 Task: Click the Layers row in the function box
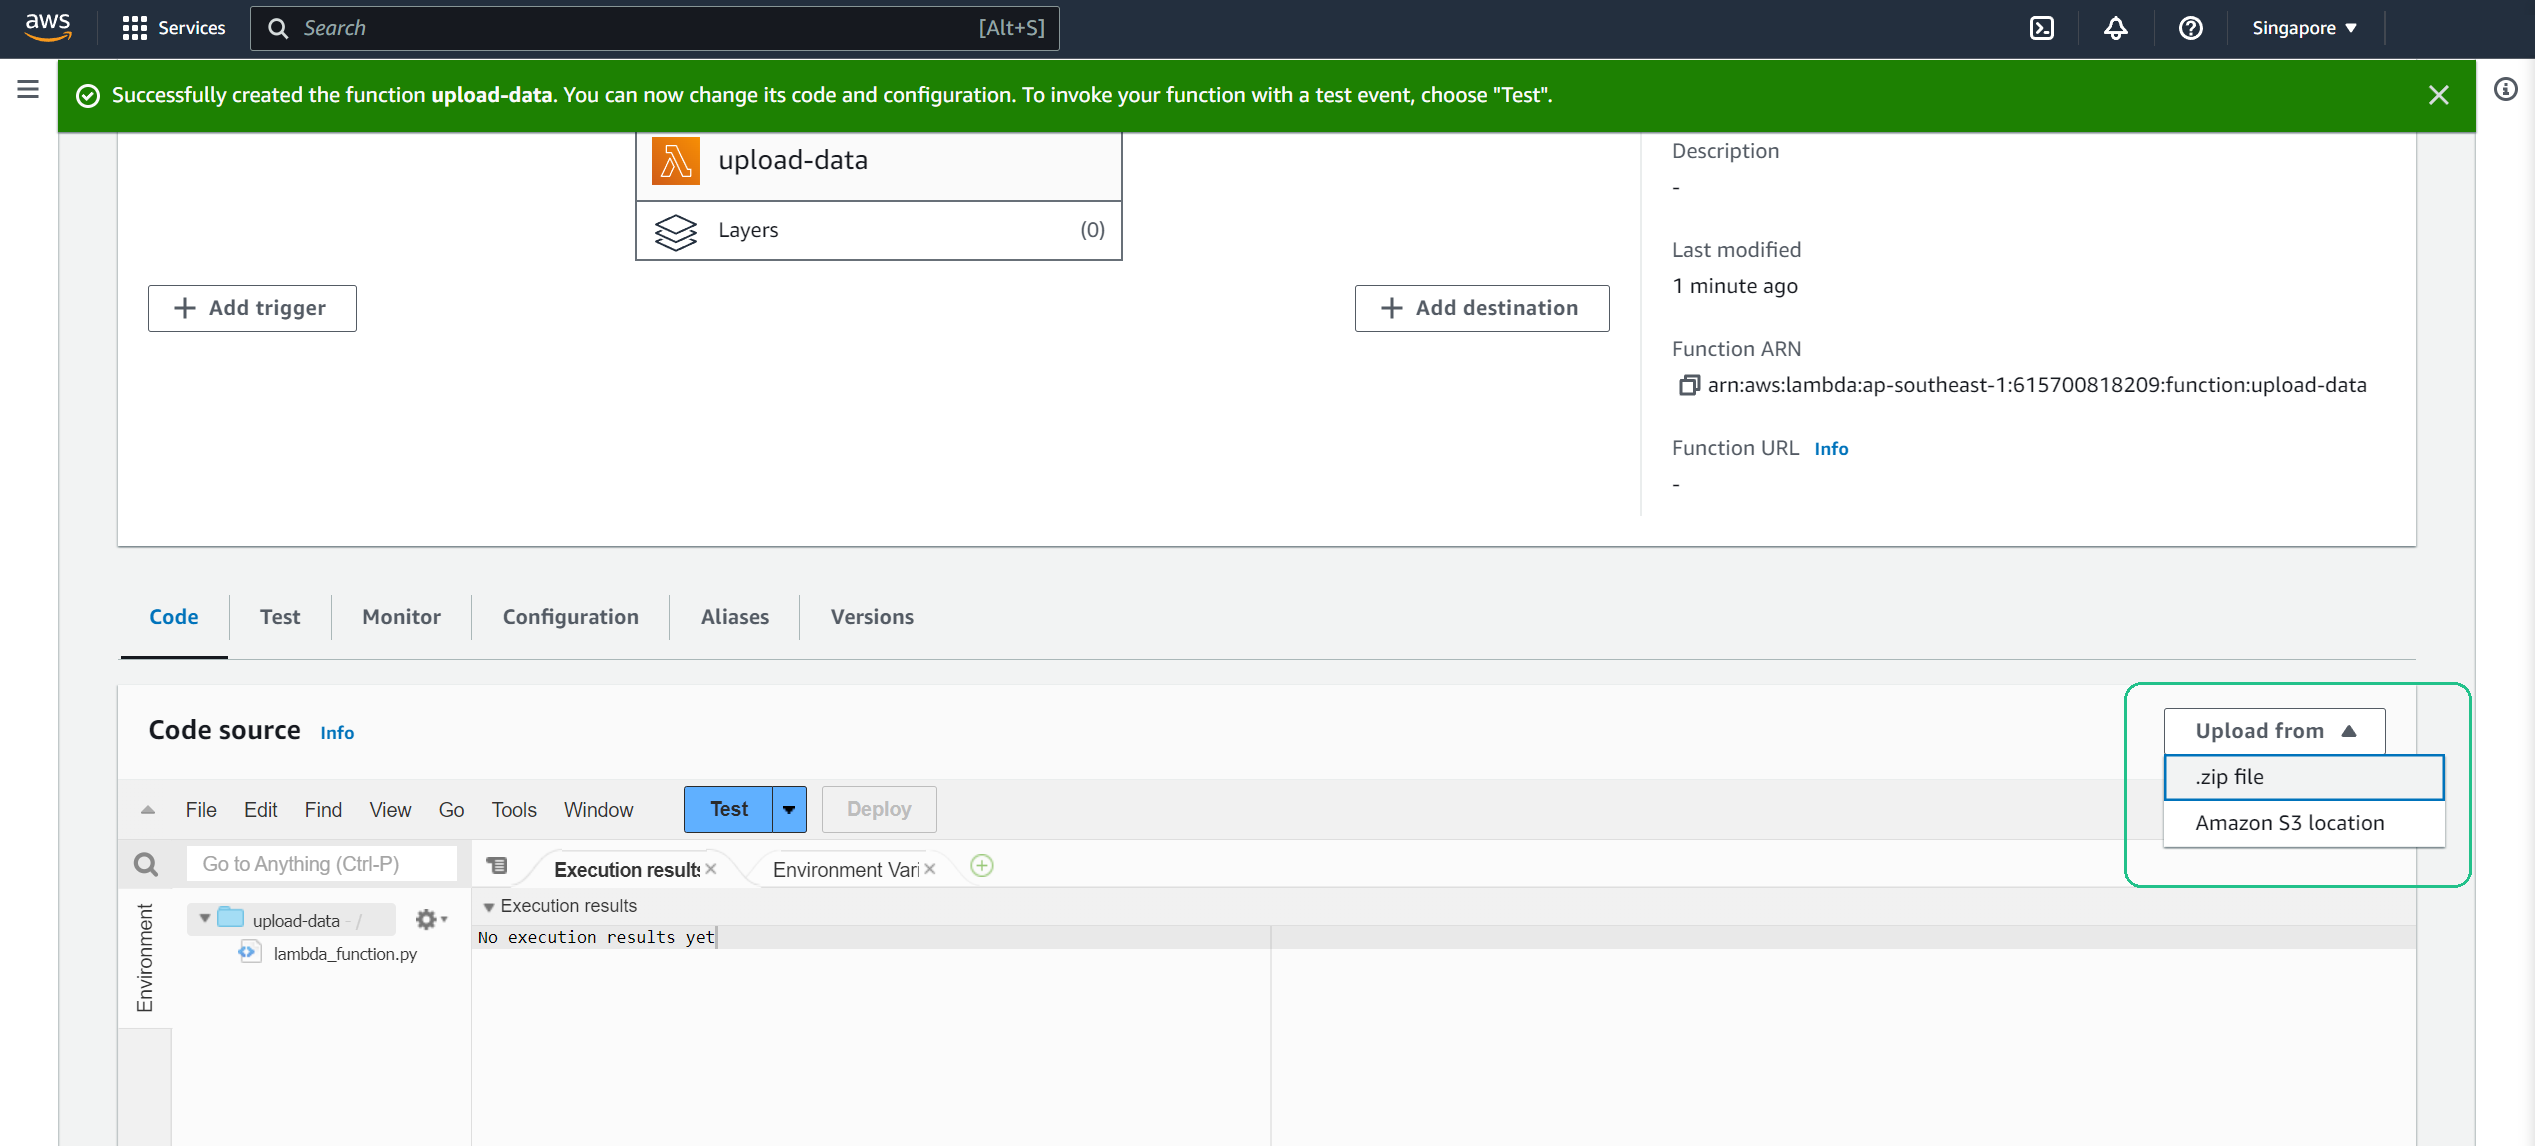(879, 231)
